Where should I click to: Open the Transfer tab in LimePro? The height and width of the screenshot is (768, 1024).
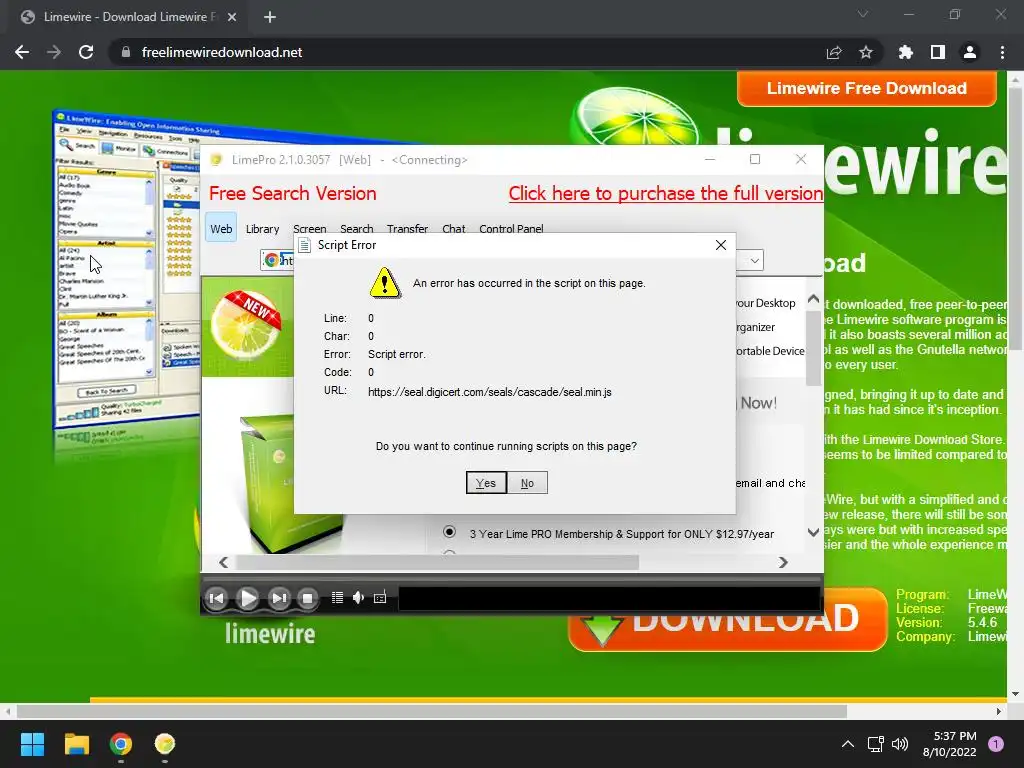408,229
